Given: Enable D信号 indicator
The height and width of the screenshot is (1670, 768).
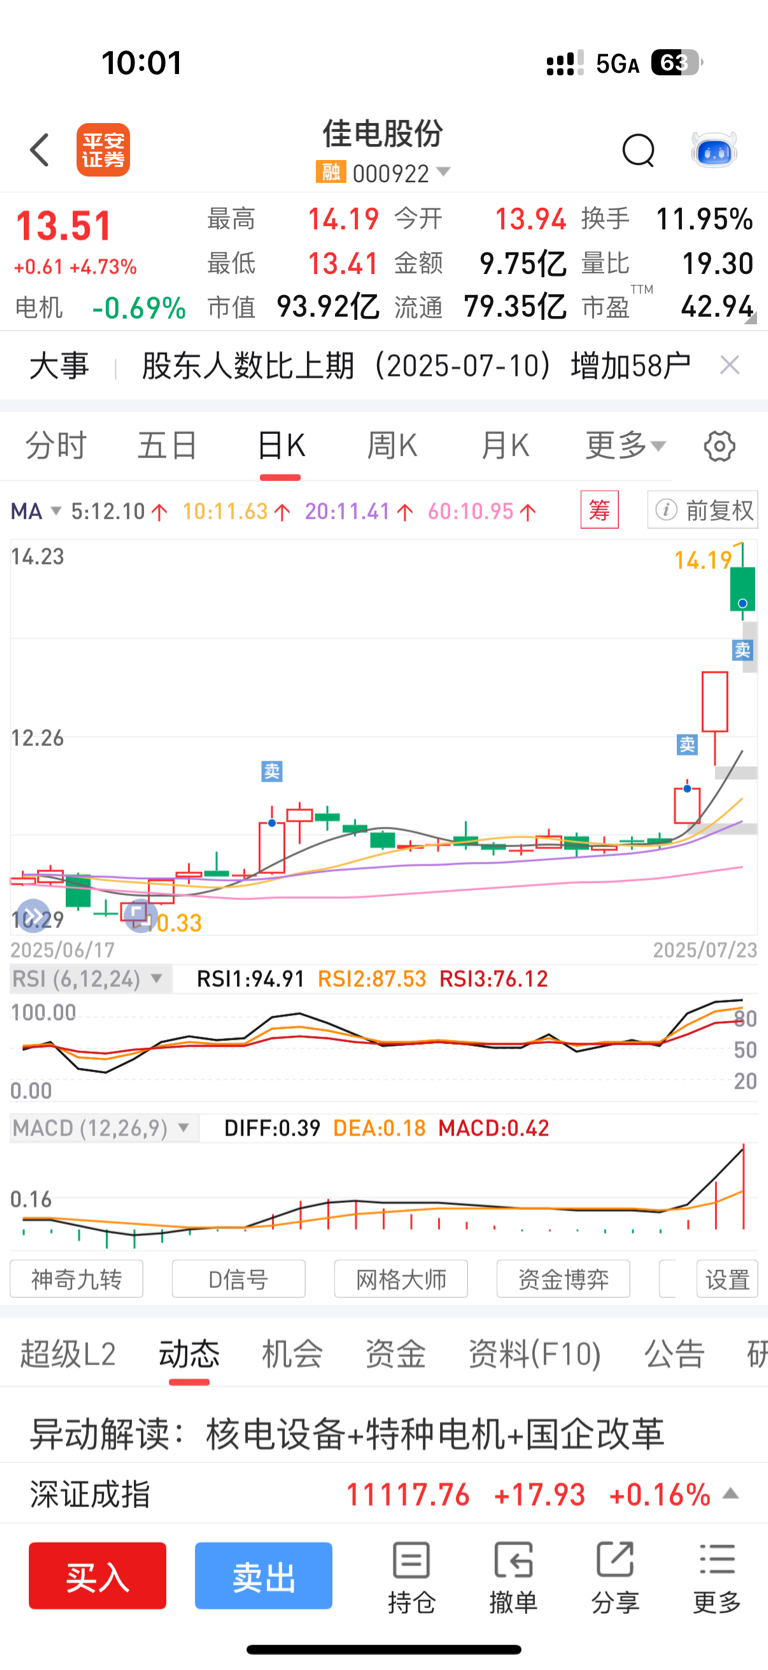Looking at the screenshot, I should click(238, 1279).
